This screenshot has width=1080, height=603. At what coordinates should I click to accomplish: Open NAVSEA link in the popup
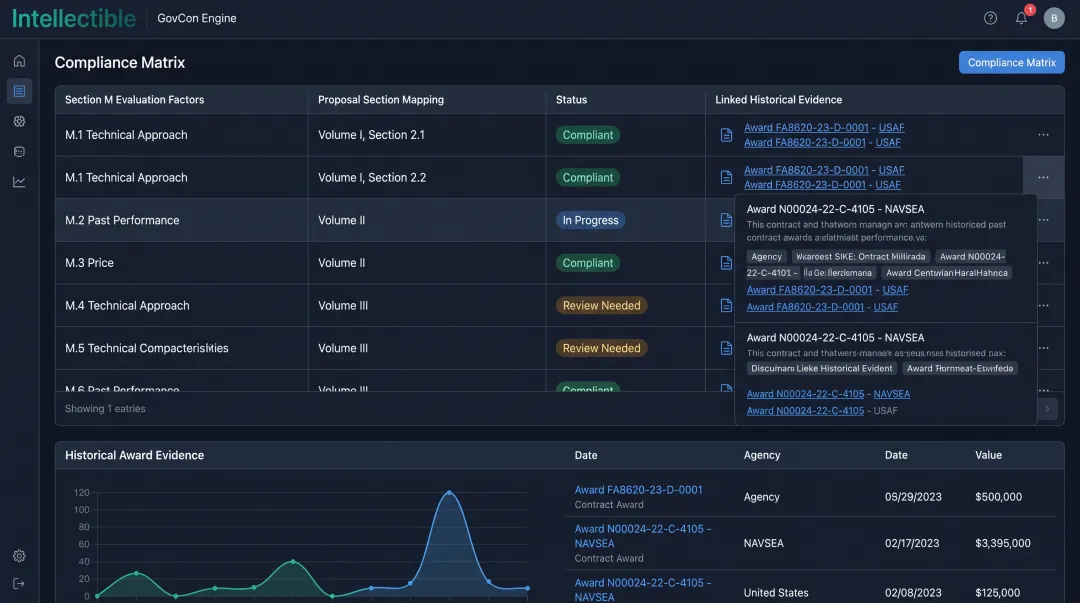[x=891, y=394]
